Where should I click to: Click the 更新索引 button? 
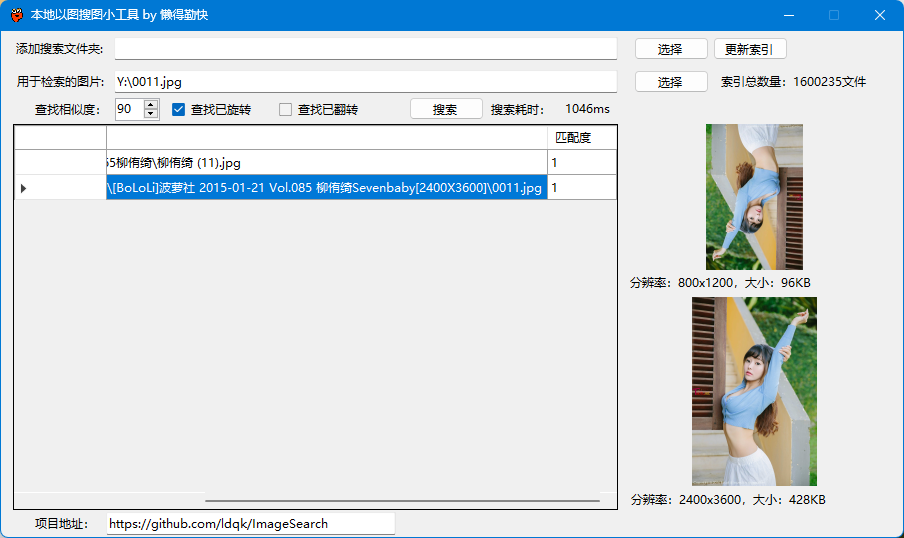click(x=756, y=49)
